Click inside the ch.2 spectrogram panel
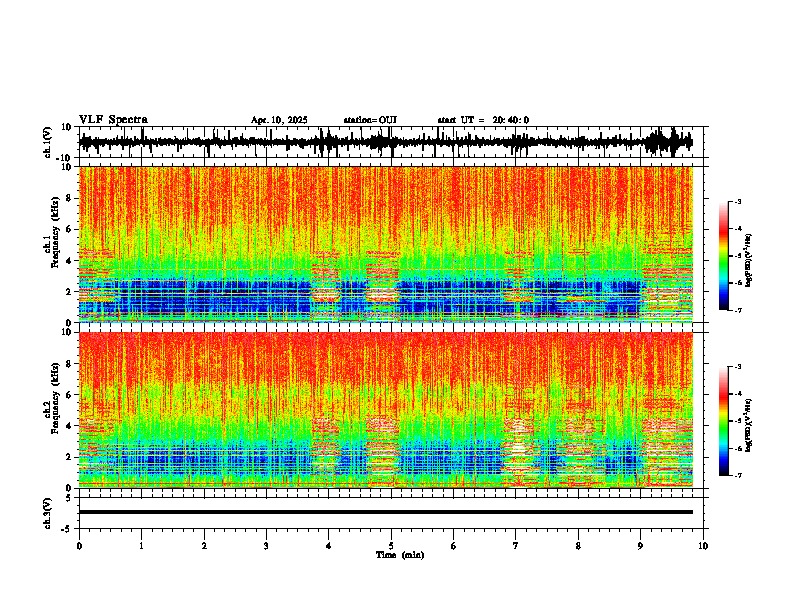Image resolution: width=792 pixels, height=612 pixels. point(385,410)
